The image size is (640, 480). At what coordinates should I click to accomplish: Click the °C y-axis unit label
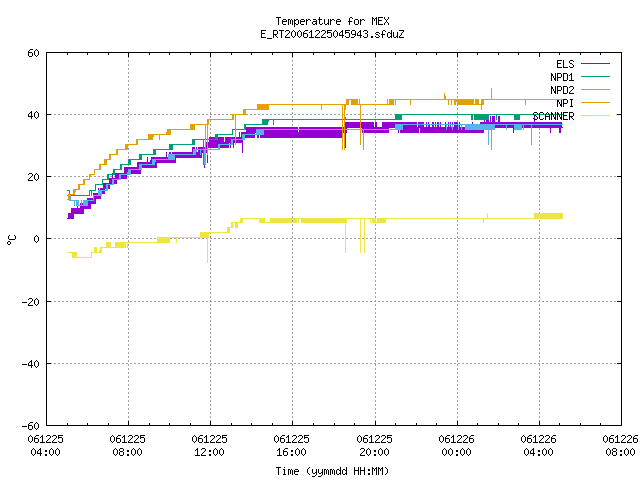(x=11, y=240)
